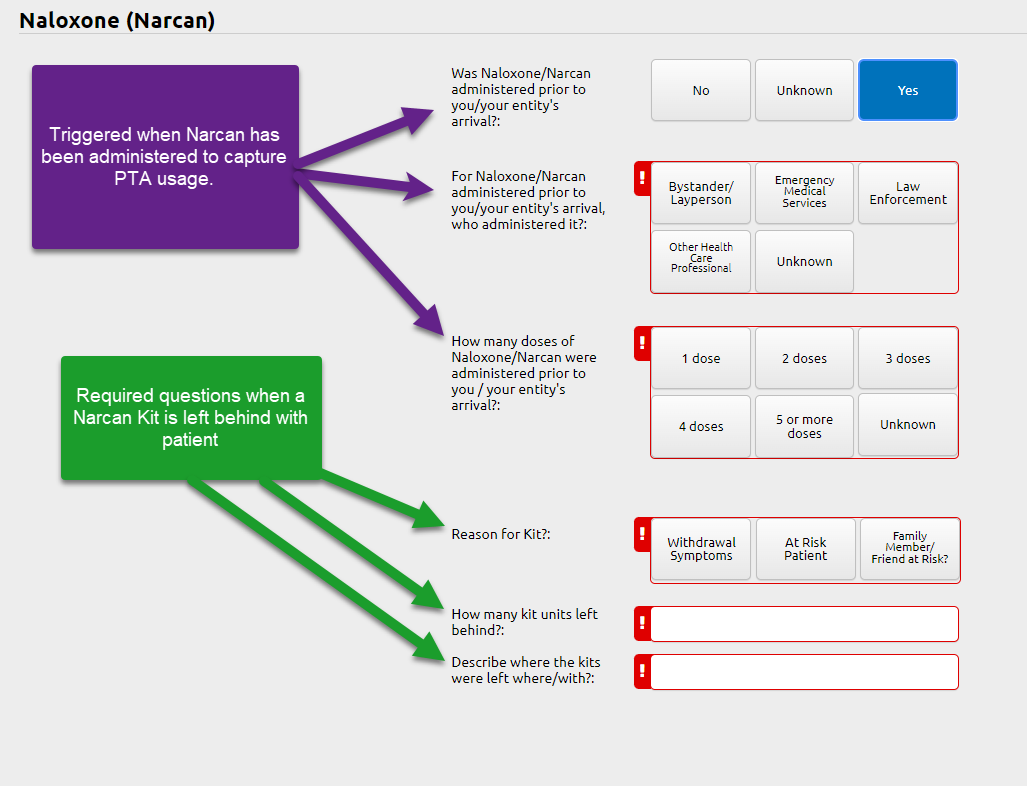Screen dimensions: 1027x786
Task: Select 4 doses
Action: (x=701, y=426)
